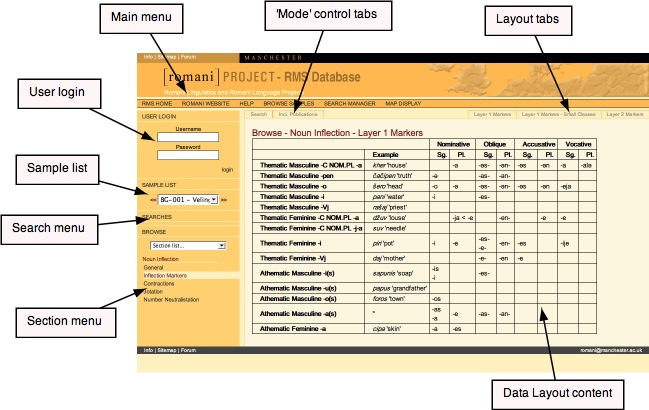Open RMS HOME in the main menu
The width and height of the screenshot is (649, 410).
(157, 103)
